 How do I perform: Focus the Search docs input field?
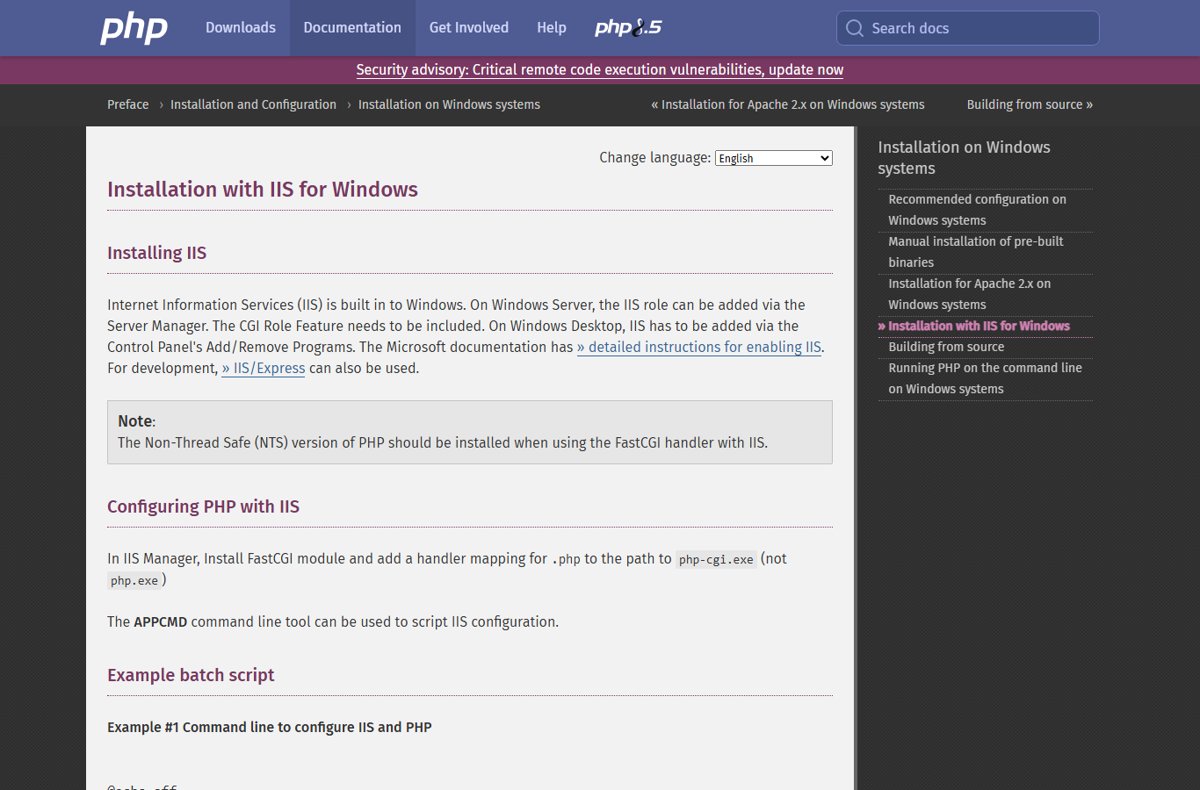[968, 28]
